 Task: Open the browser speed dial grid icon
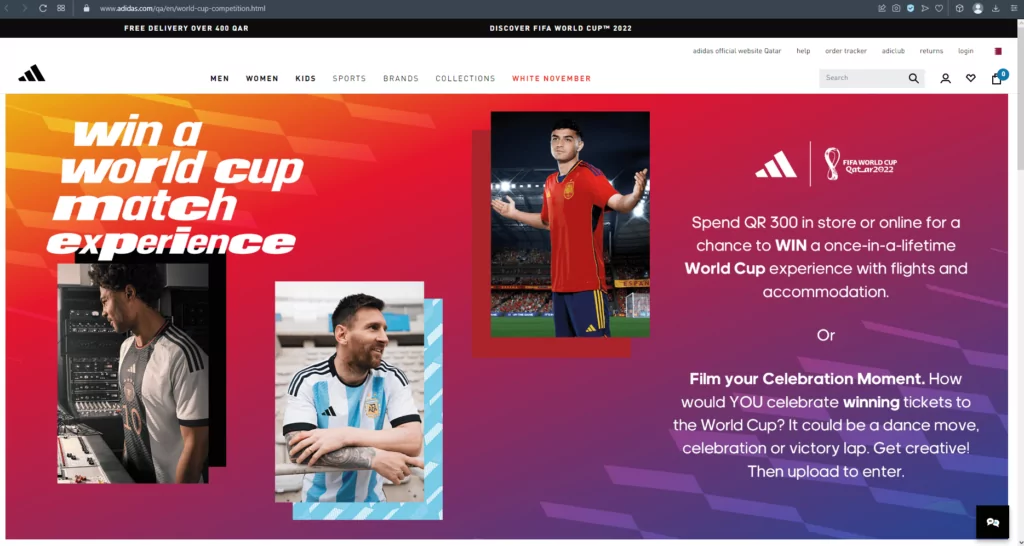coord(61,8)
